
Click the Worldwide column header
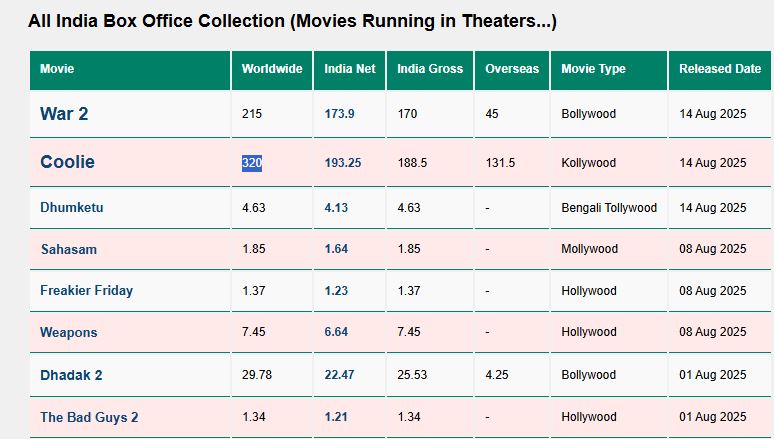[x=272, y=69]
